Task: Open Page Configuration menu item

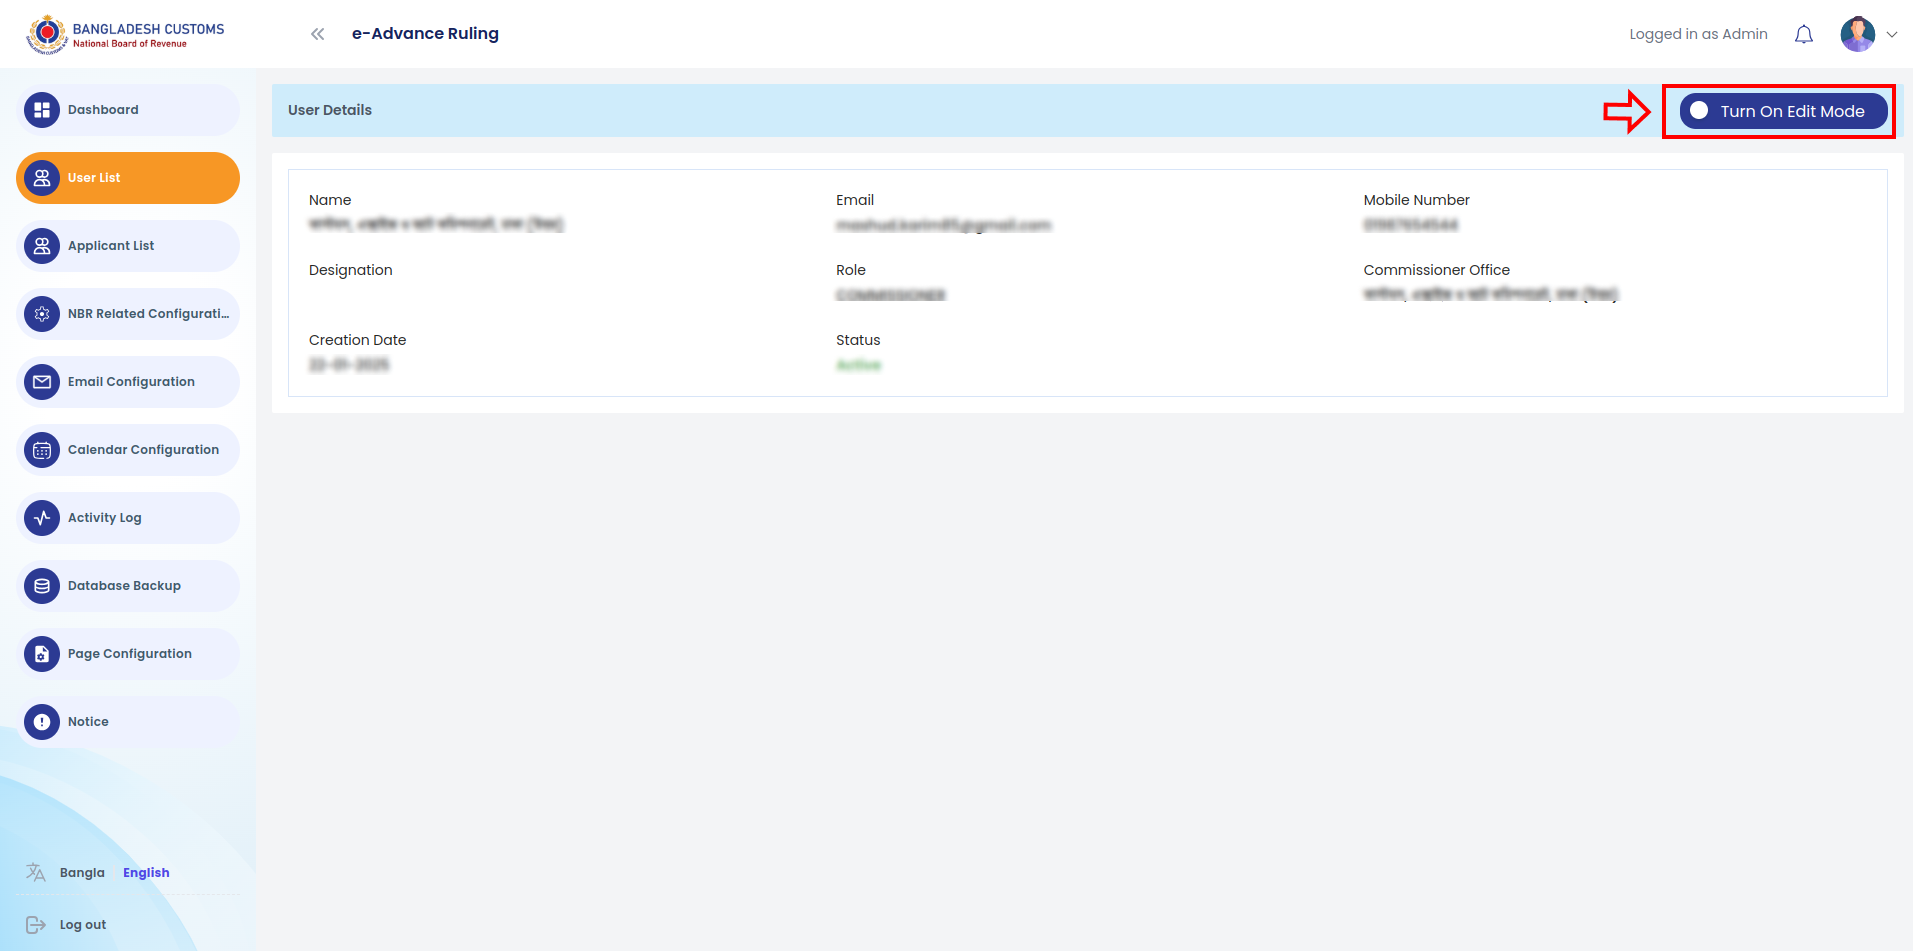Action: 128,654
